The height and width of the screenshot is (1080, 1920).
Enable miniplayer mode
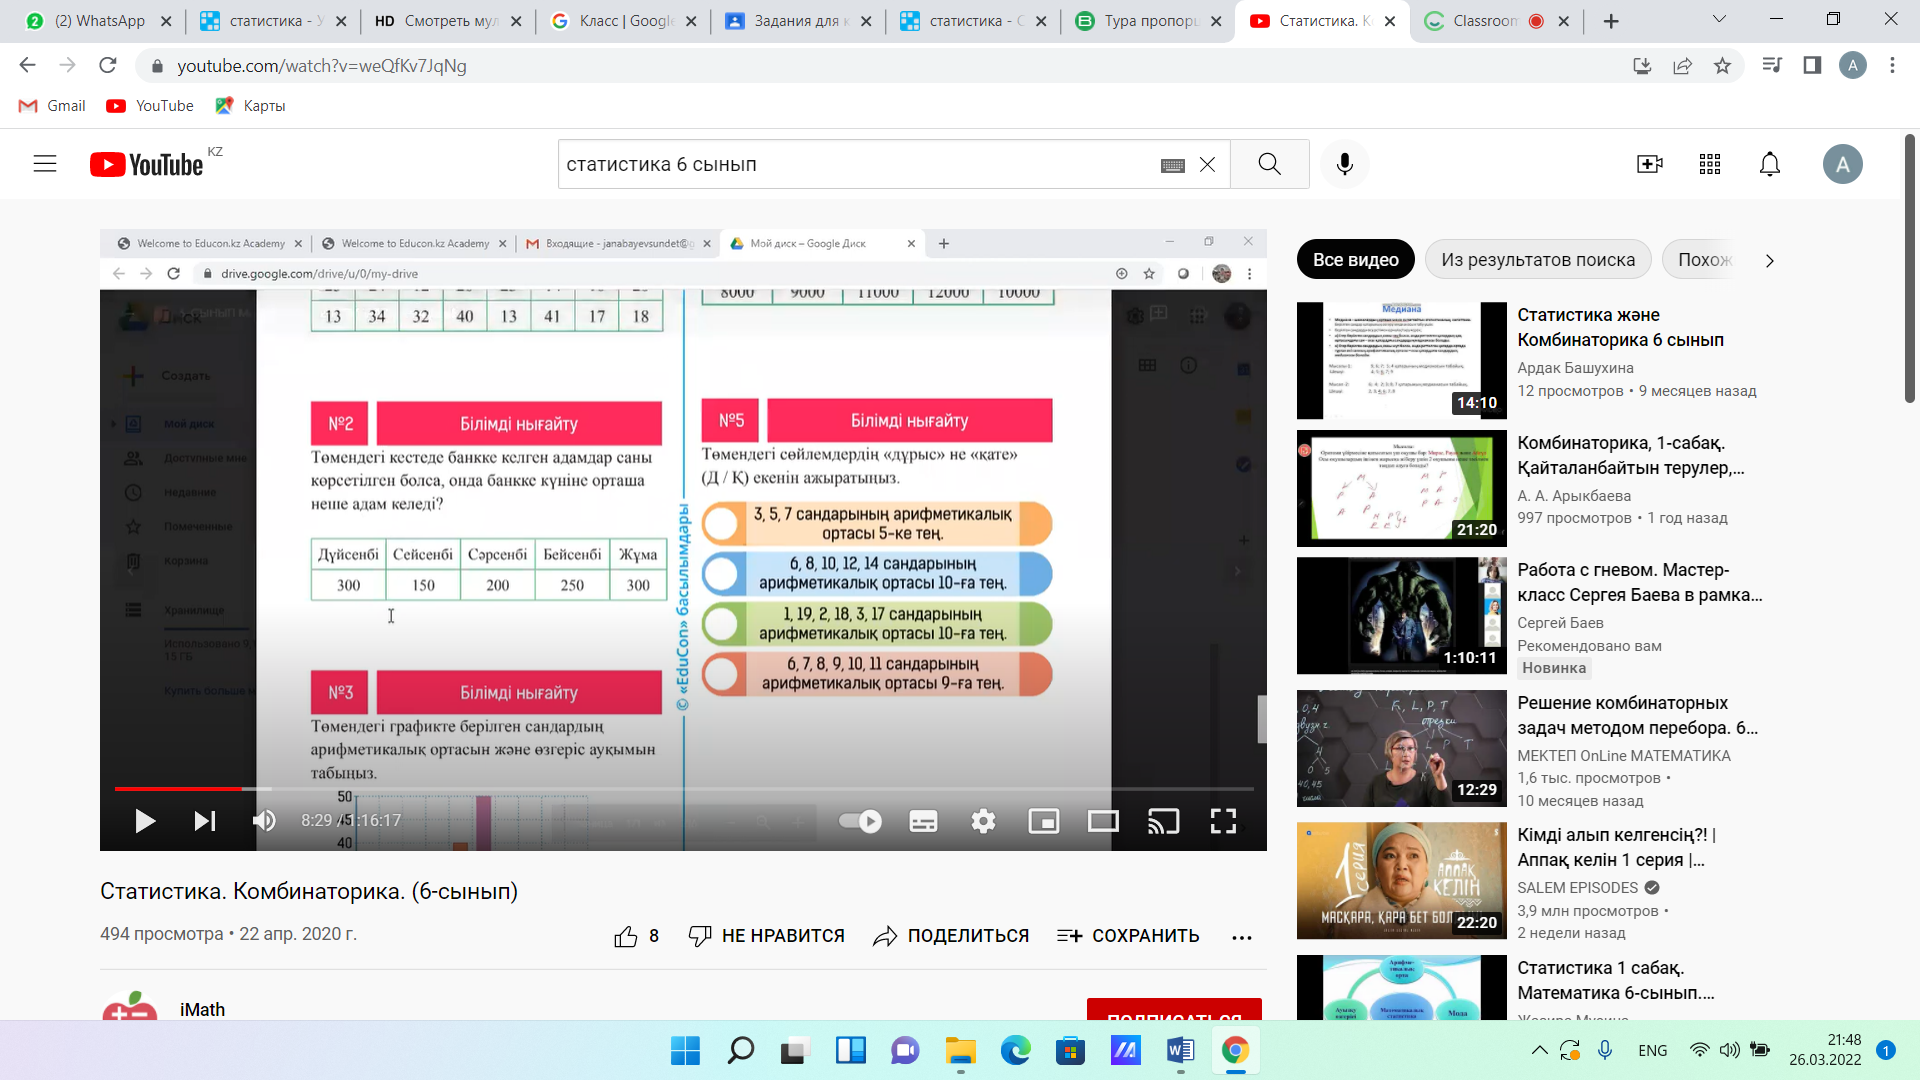pyautogui.click(x=1043, y=821)
